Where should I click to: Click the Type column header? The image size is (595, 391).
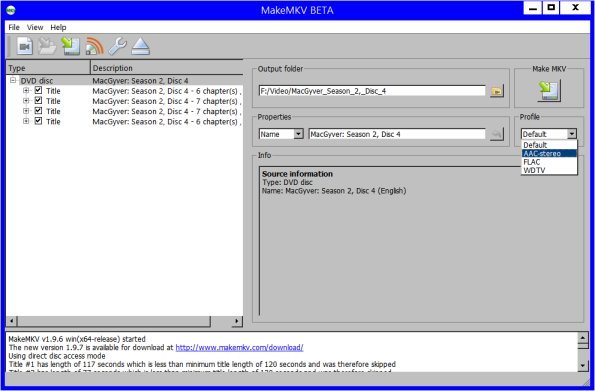(48, 68)
